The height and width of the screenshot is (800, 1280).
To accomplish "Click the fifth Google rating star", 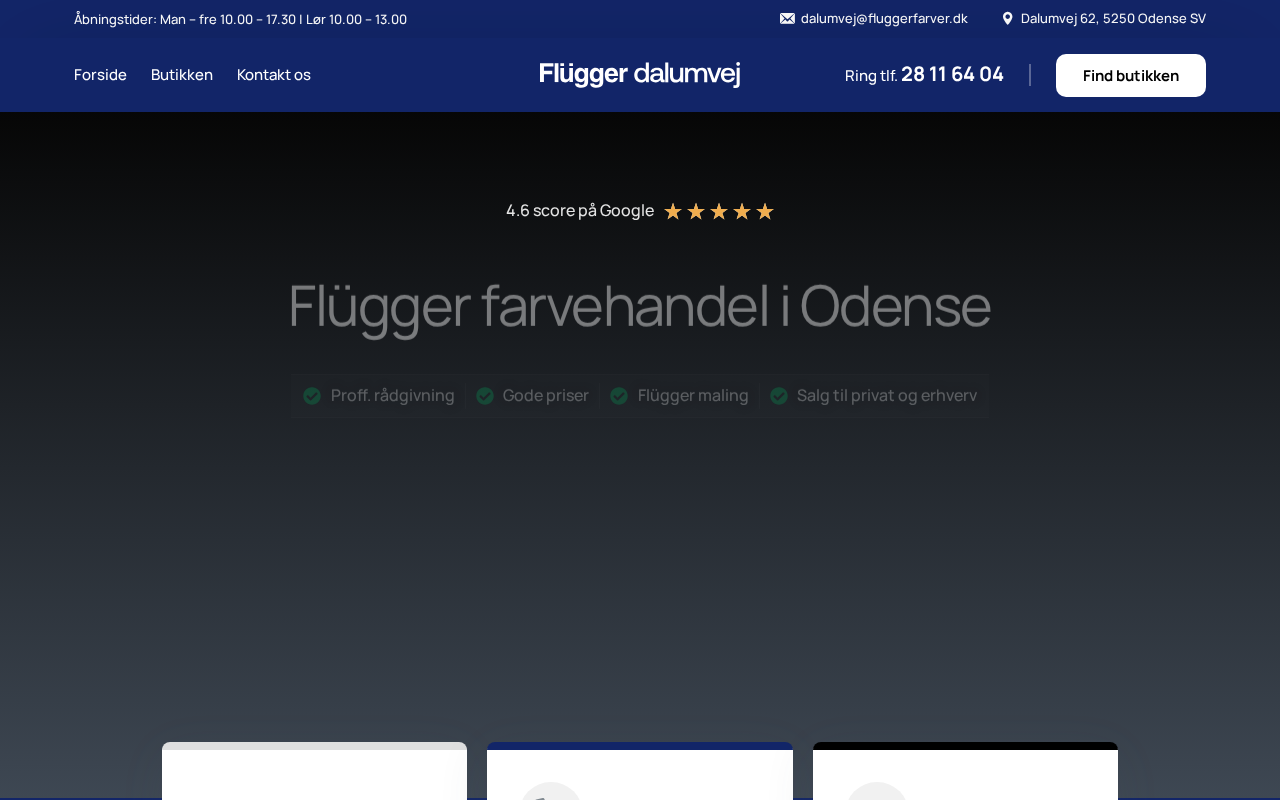I will 765,211.
